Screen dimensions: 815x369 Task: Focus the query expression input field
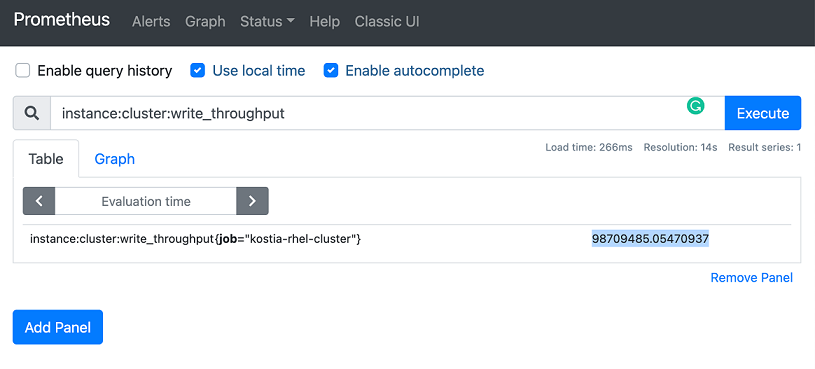(387, 113)
